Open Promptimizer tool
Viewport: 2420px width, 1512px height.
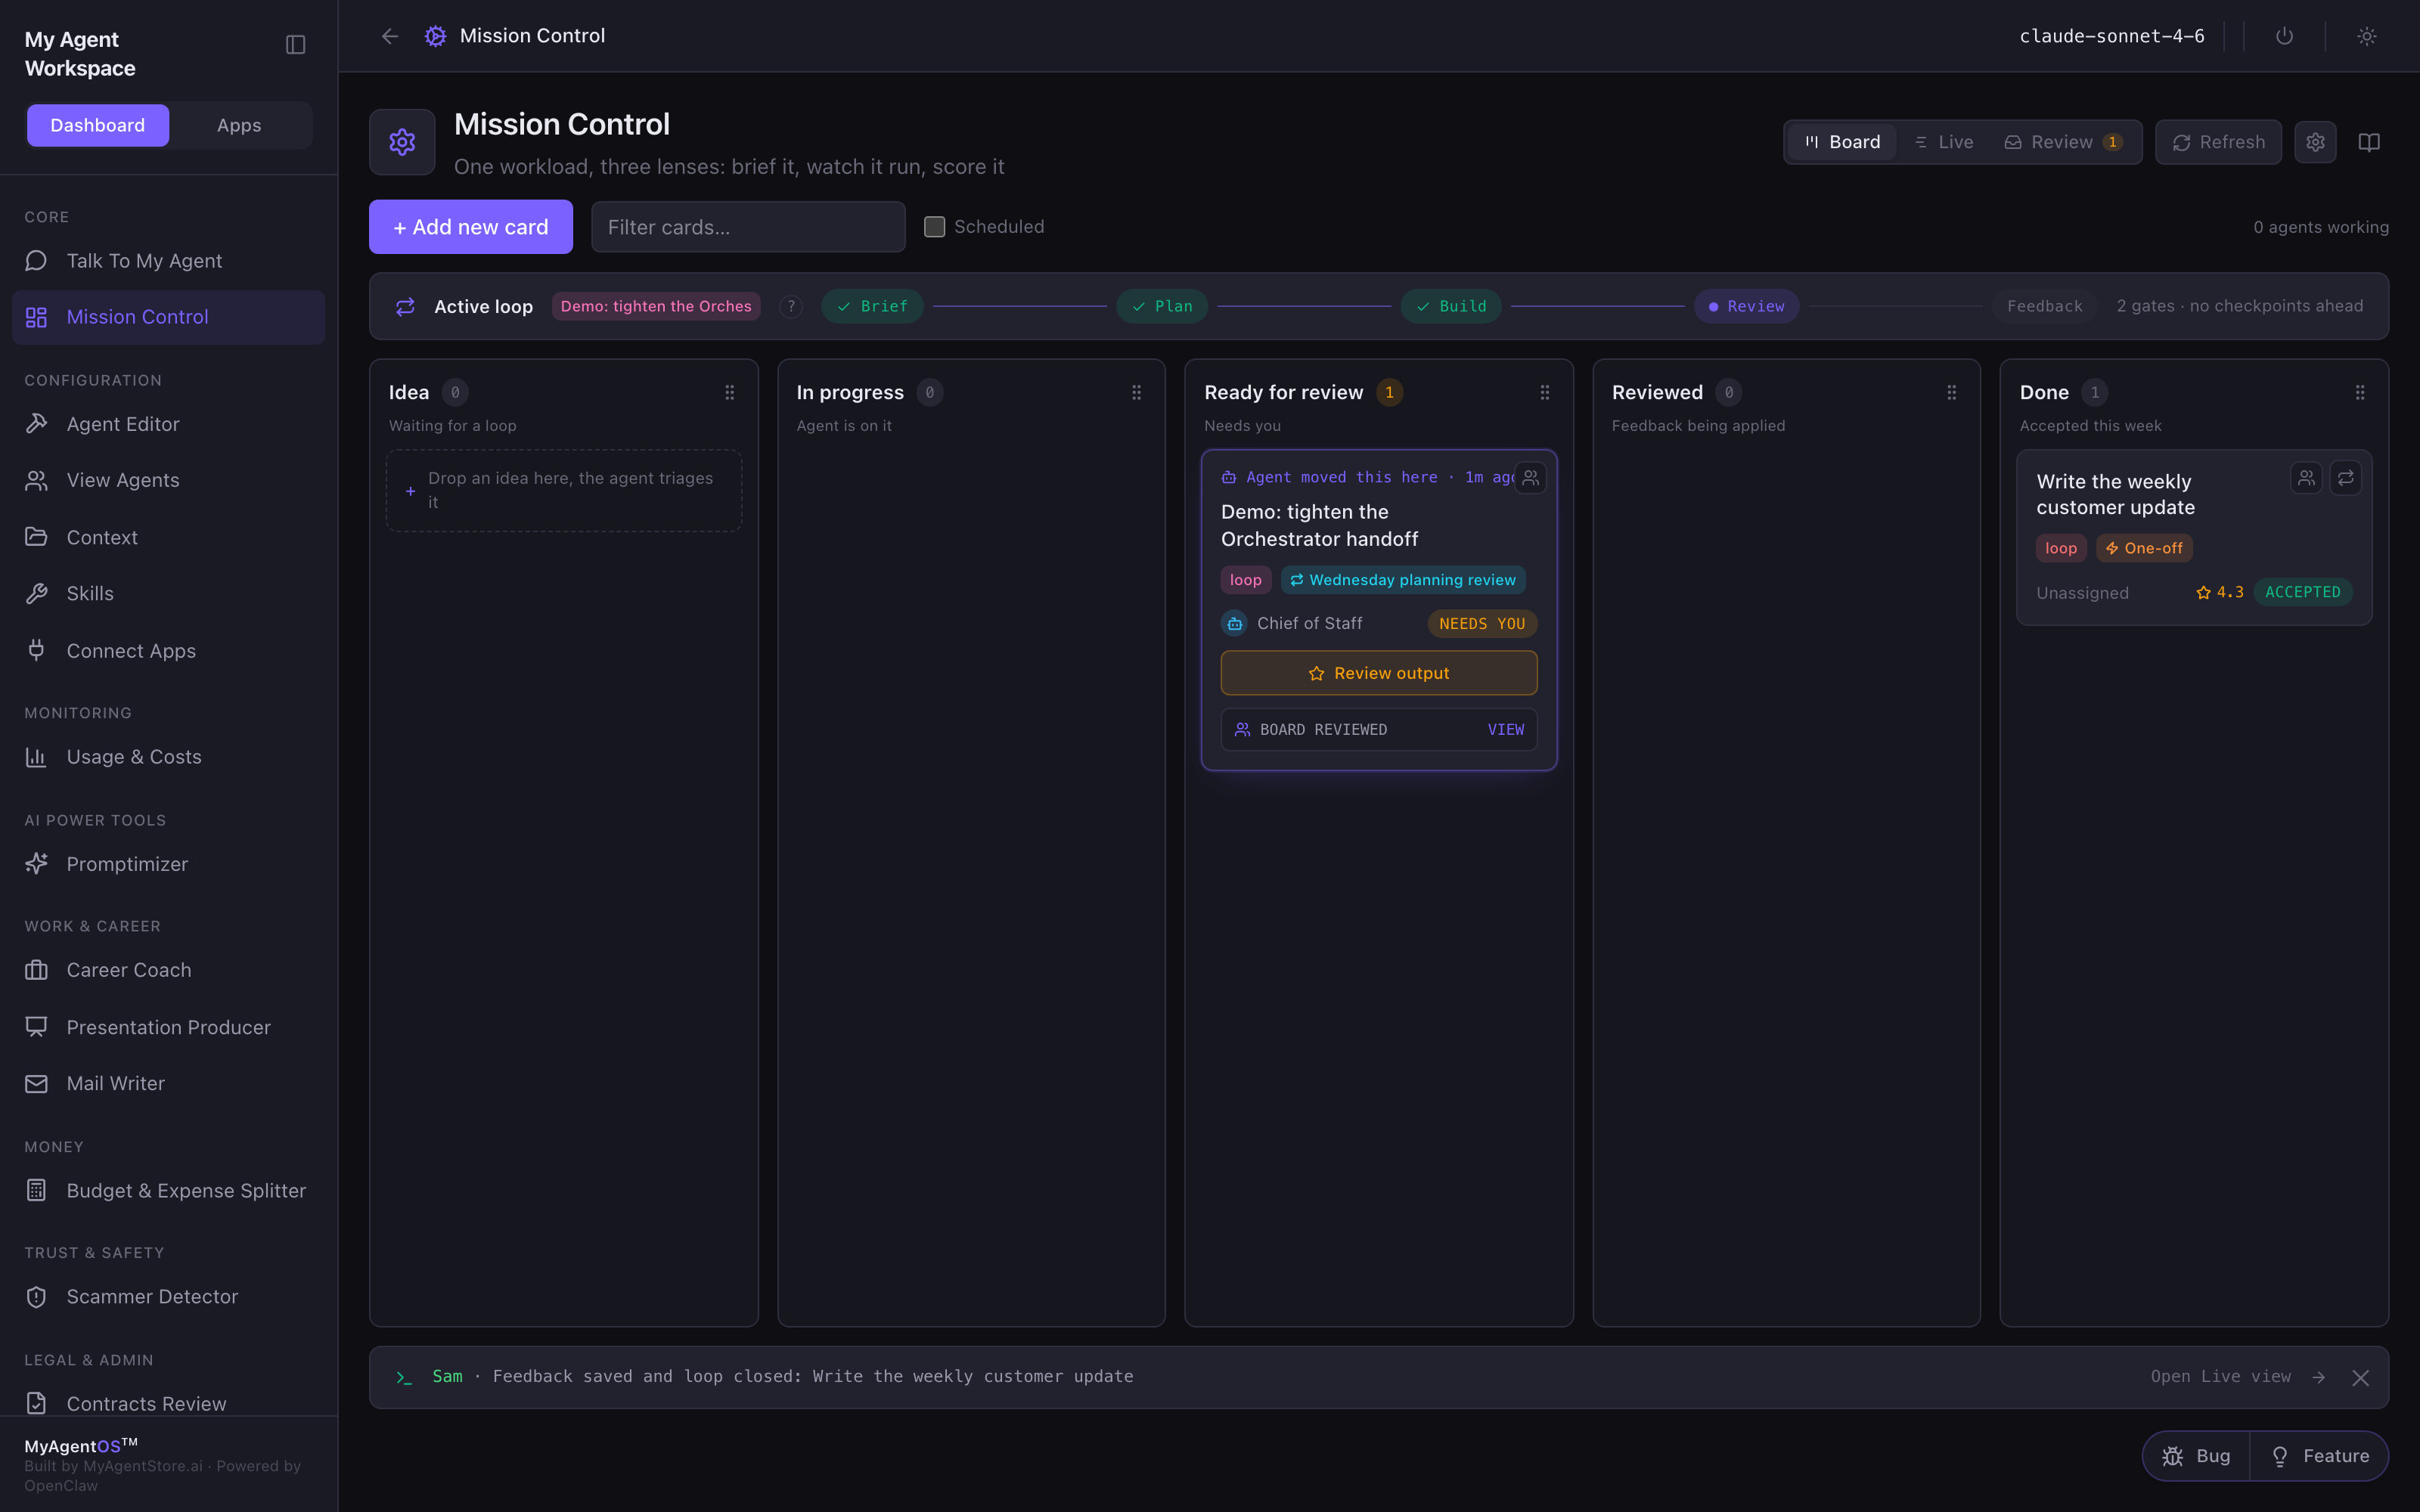click(168, 864)
